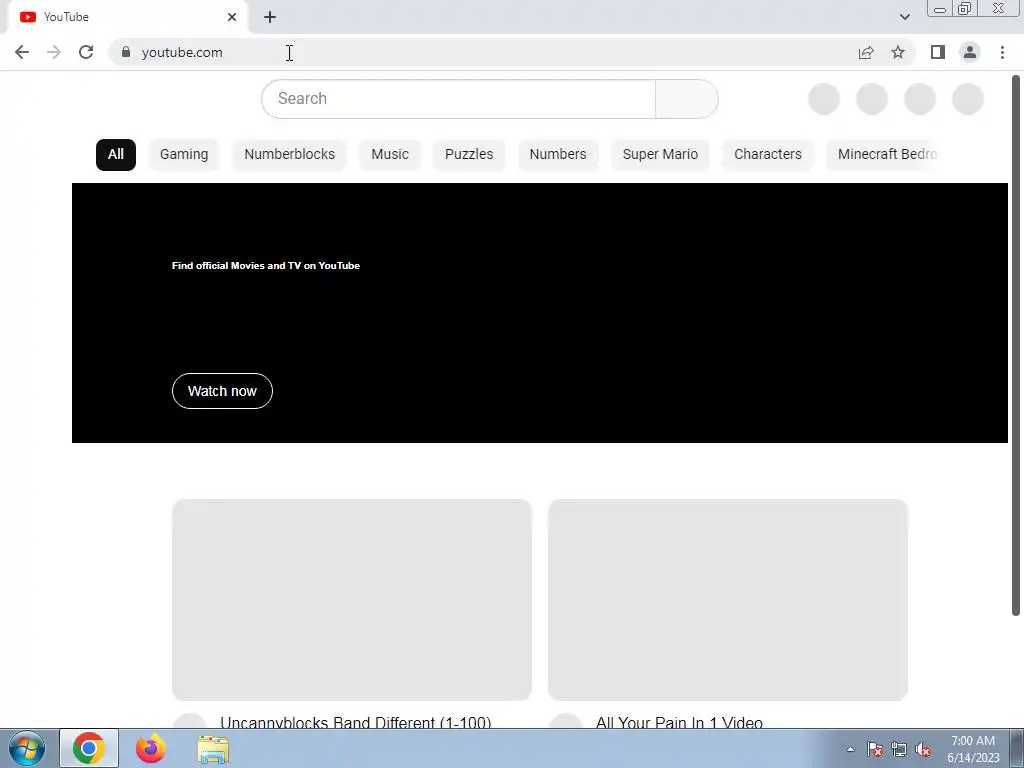1024x768 pixels.
Task: Open Chrome's three-dot menu
Action: tap(1002, 52)
